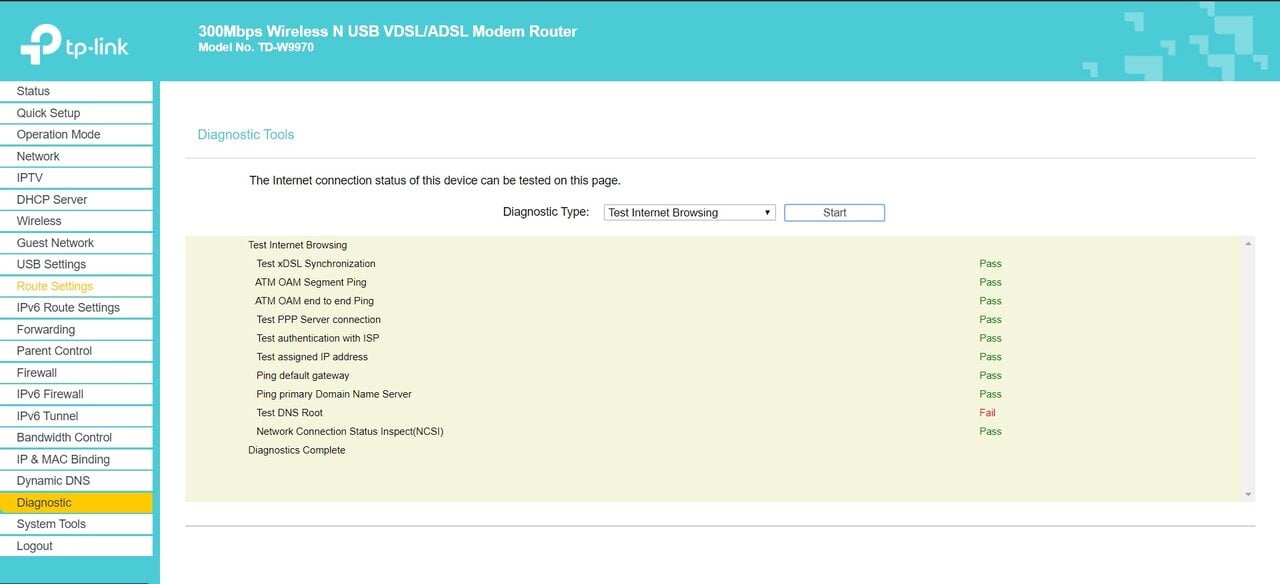The height and width of the screenshot is (584, 1280).
Task: Click 'Ping primary Domain Name Server' text
Action: pos(334,394)
